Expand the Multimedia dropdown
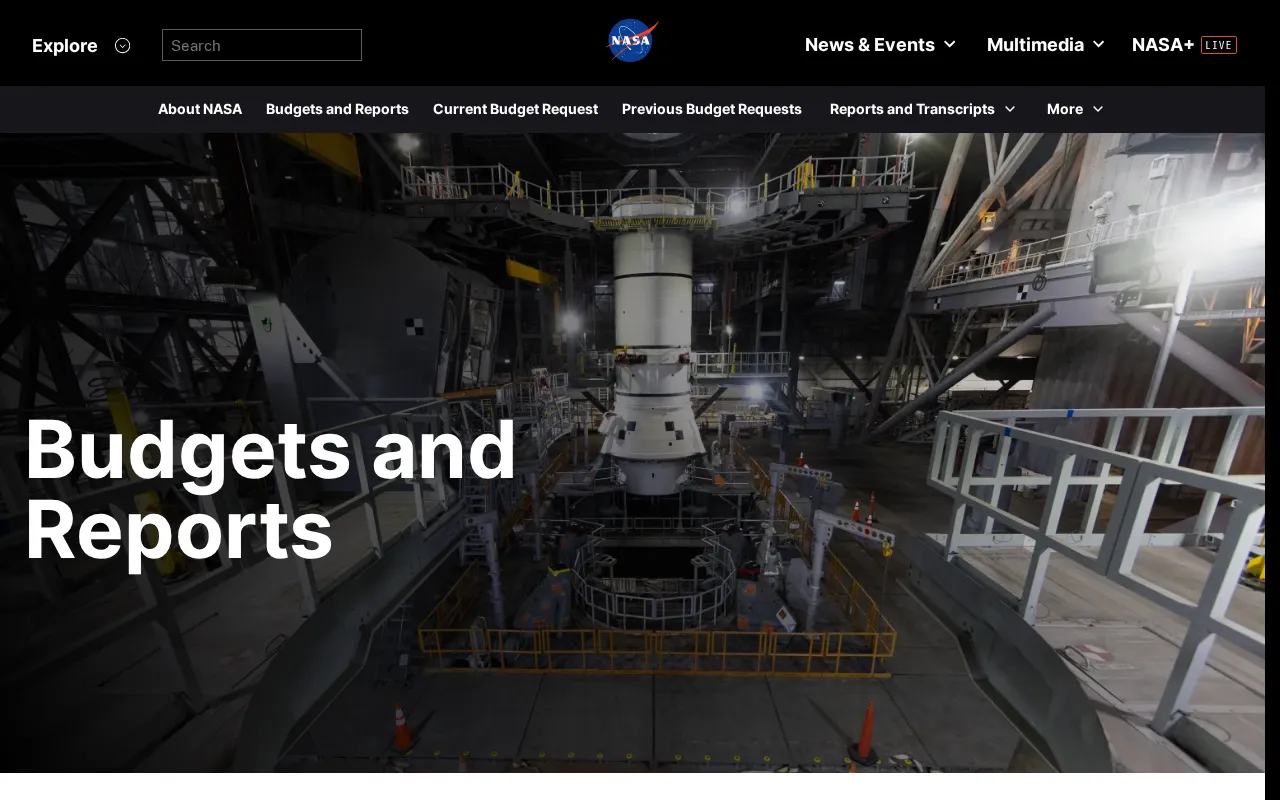 point(1045,45)
